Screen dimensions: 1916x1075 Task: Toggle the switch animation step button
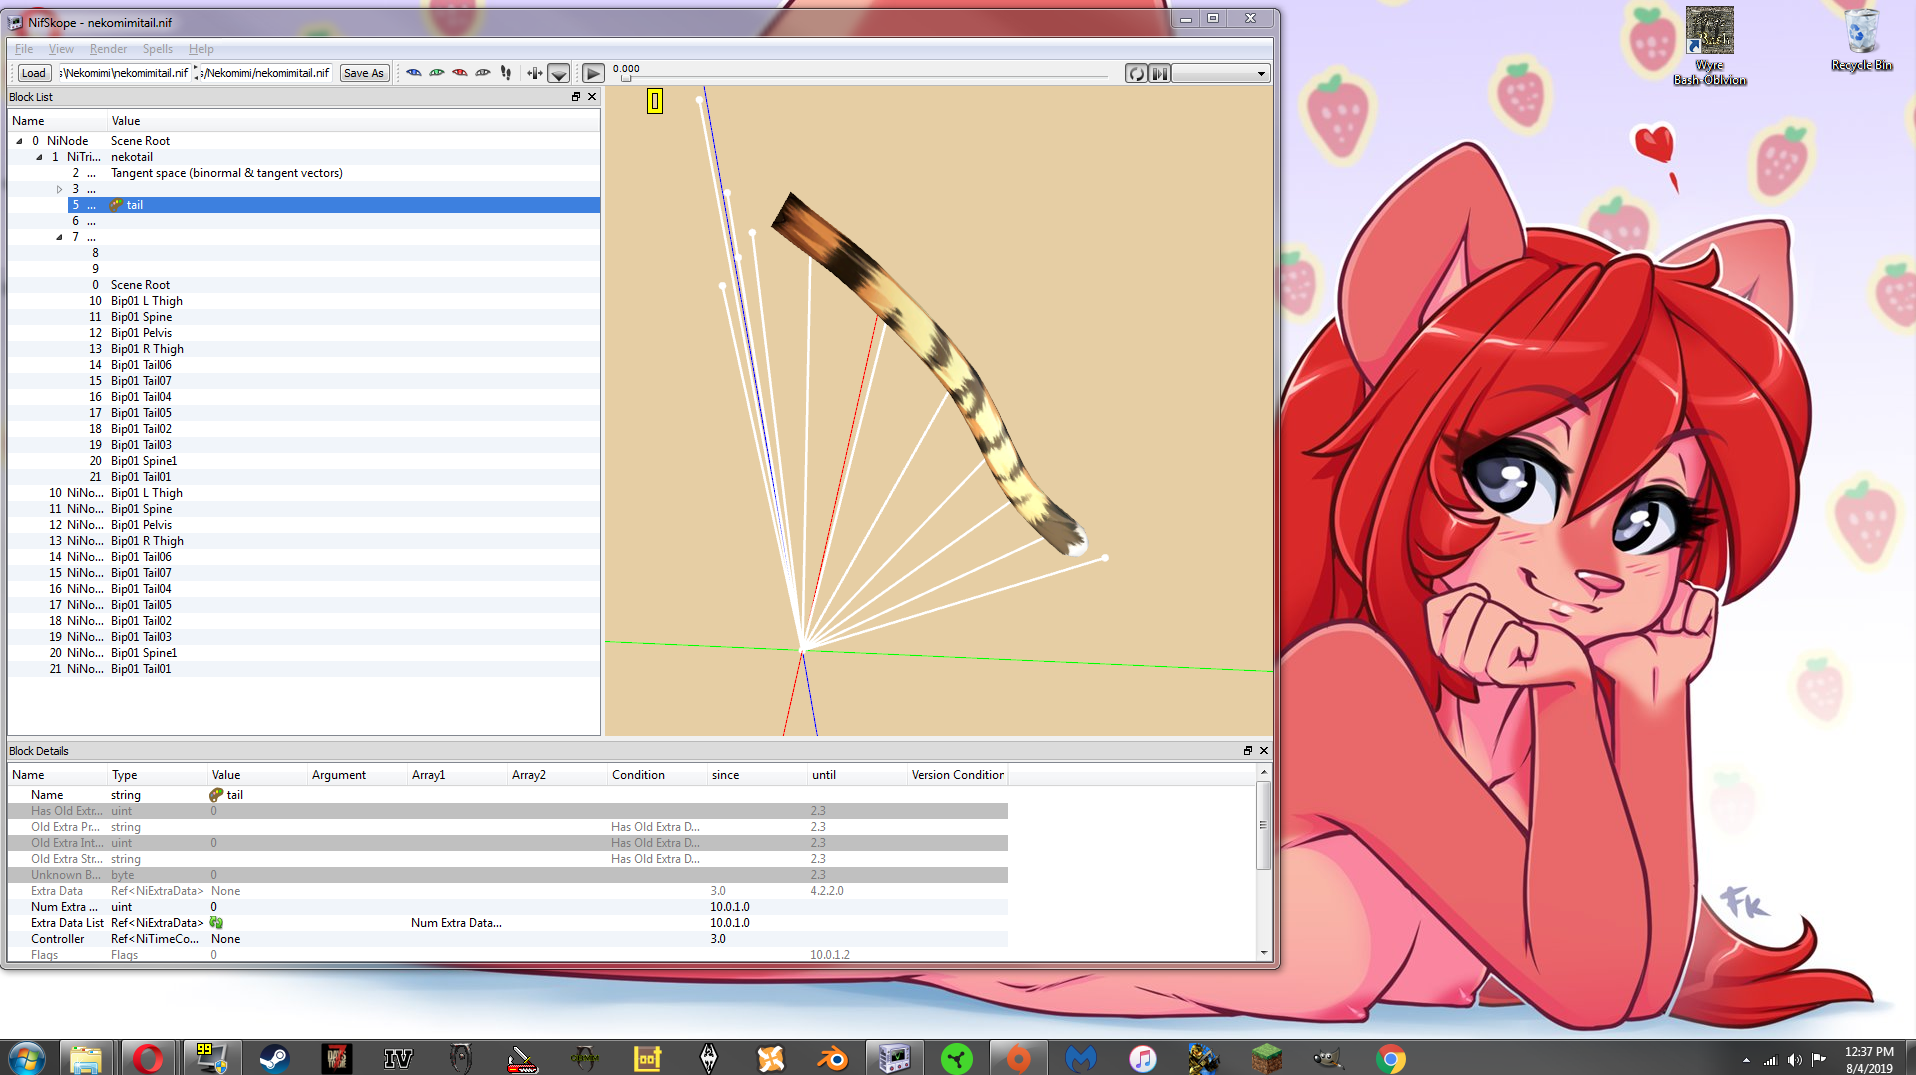pyautogui.click(x=1159, y=73)
